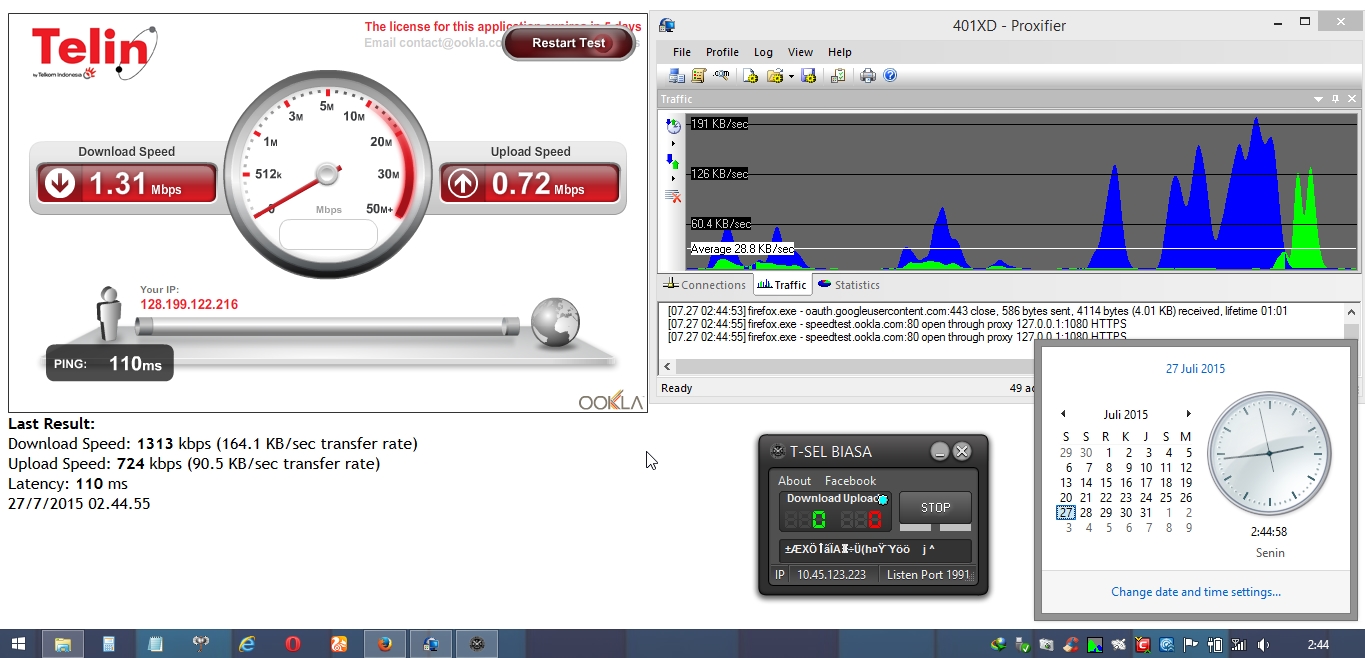Click the Download Speed 1.31 Mbps display
This screenshot has height=658, width=1365.
127,184
